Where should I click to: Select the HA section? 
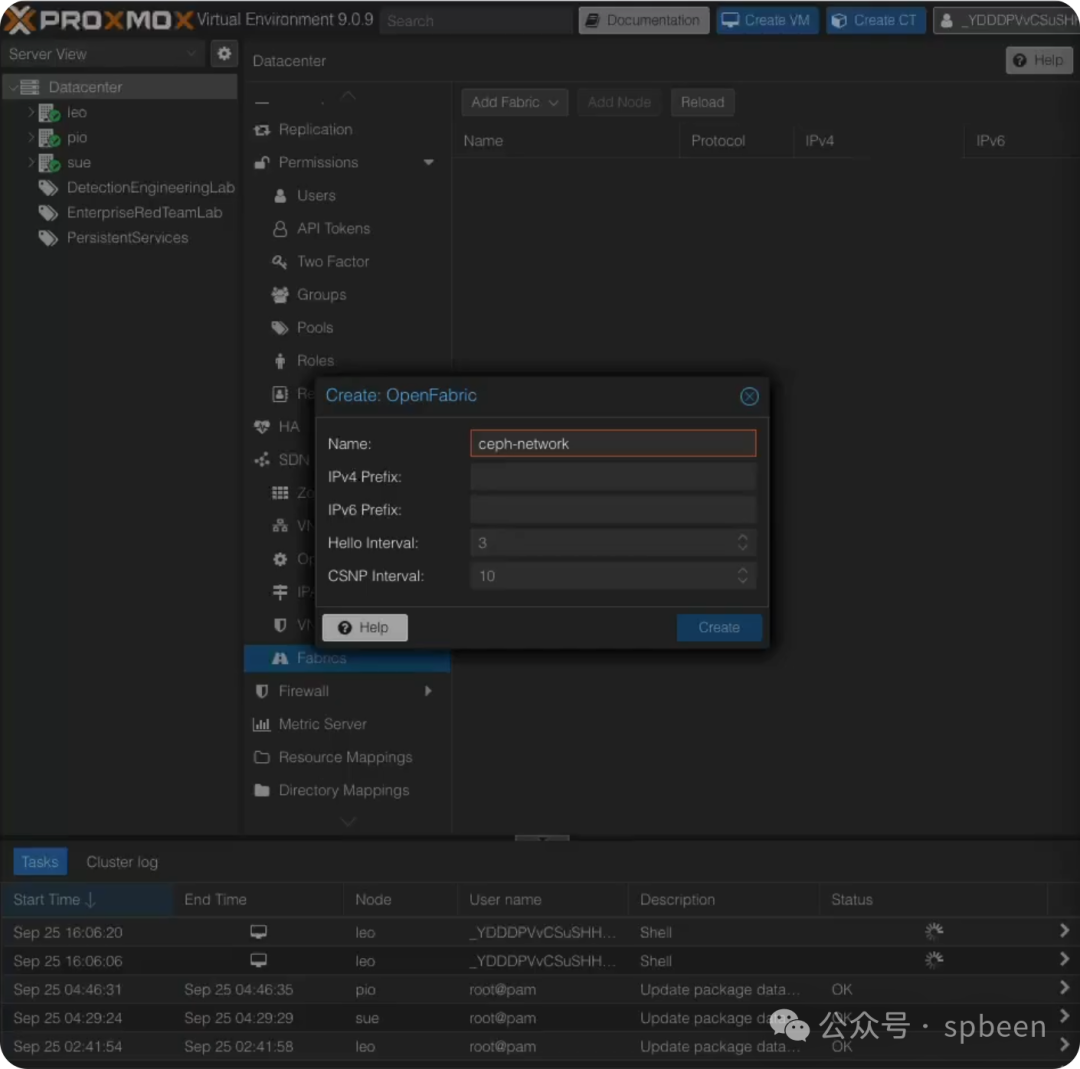(288, 426)
